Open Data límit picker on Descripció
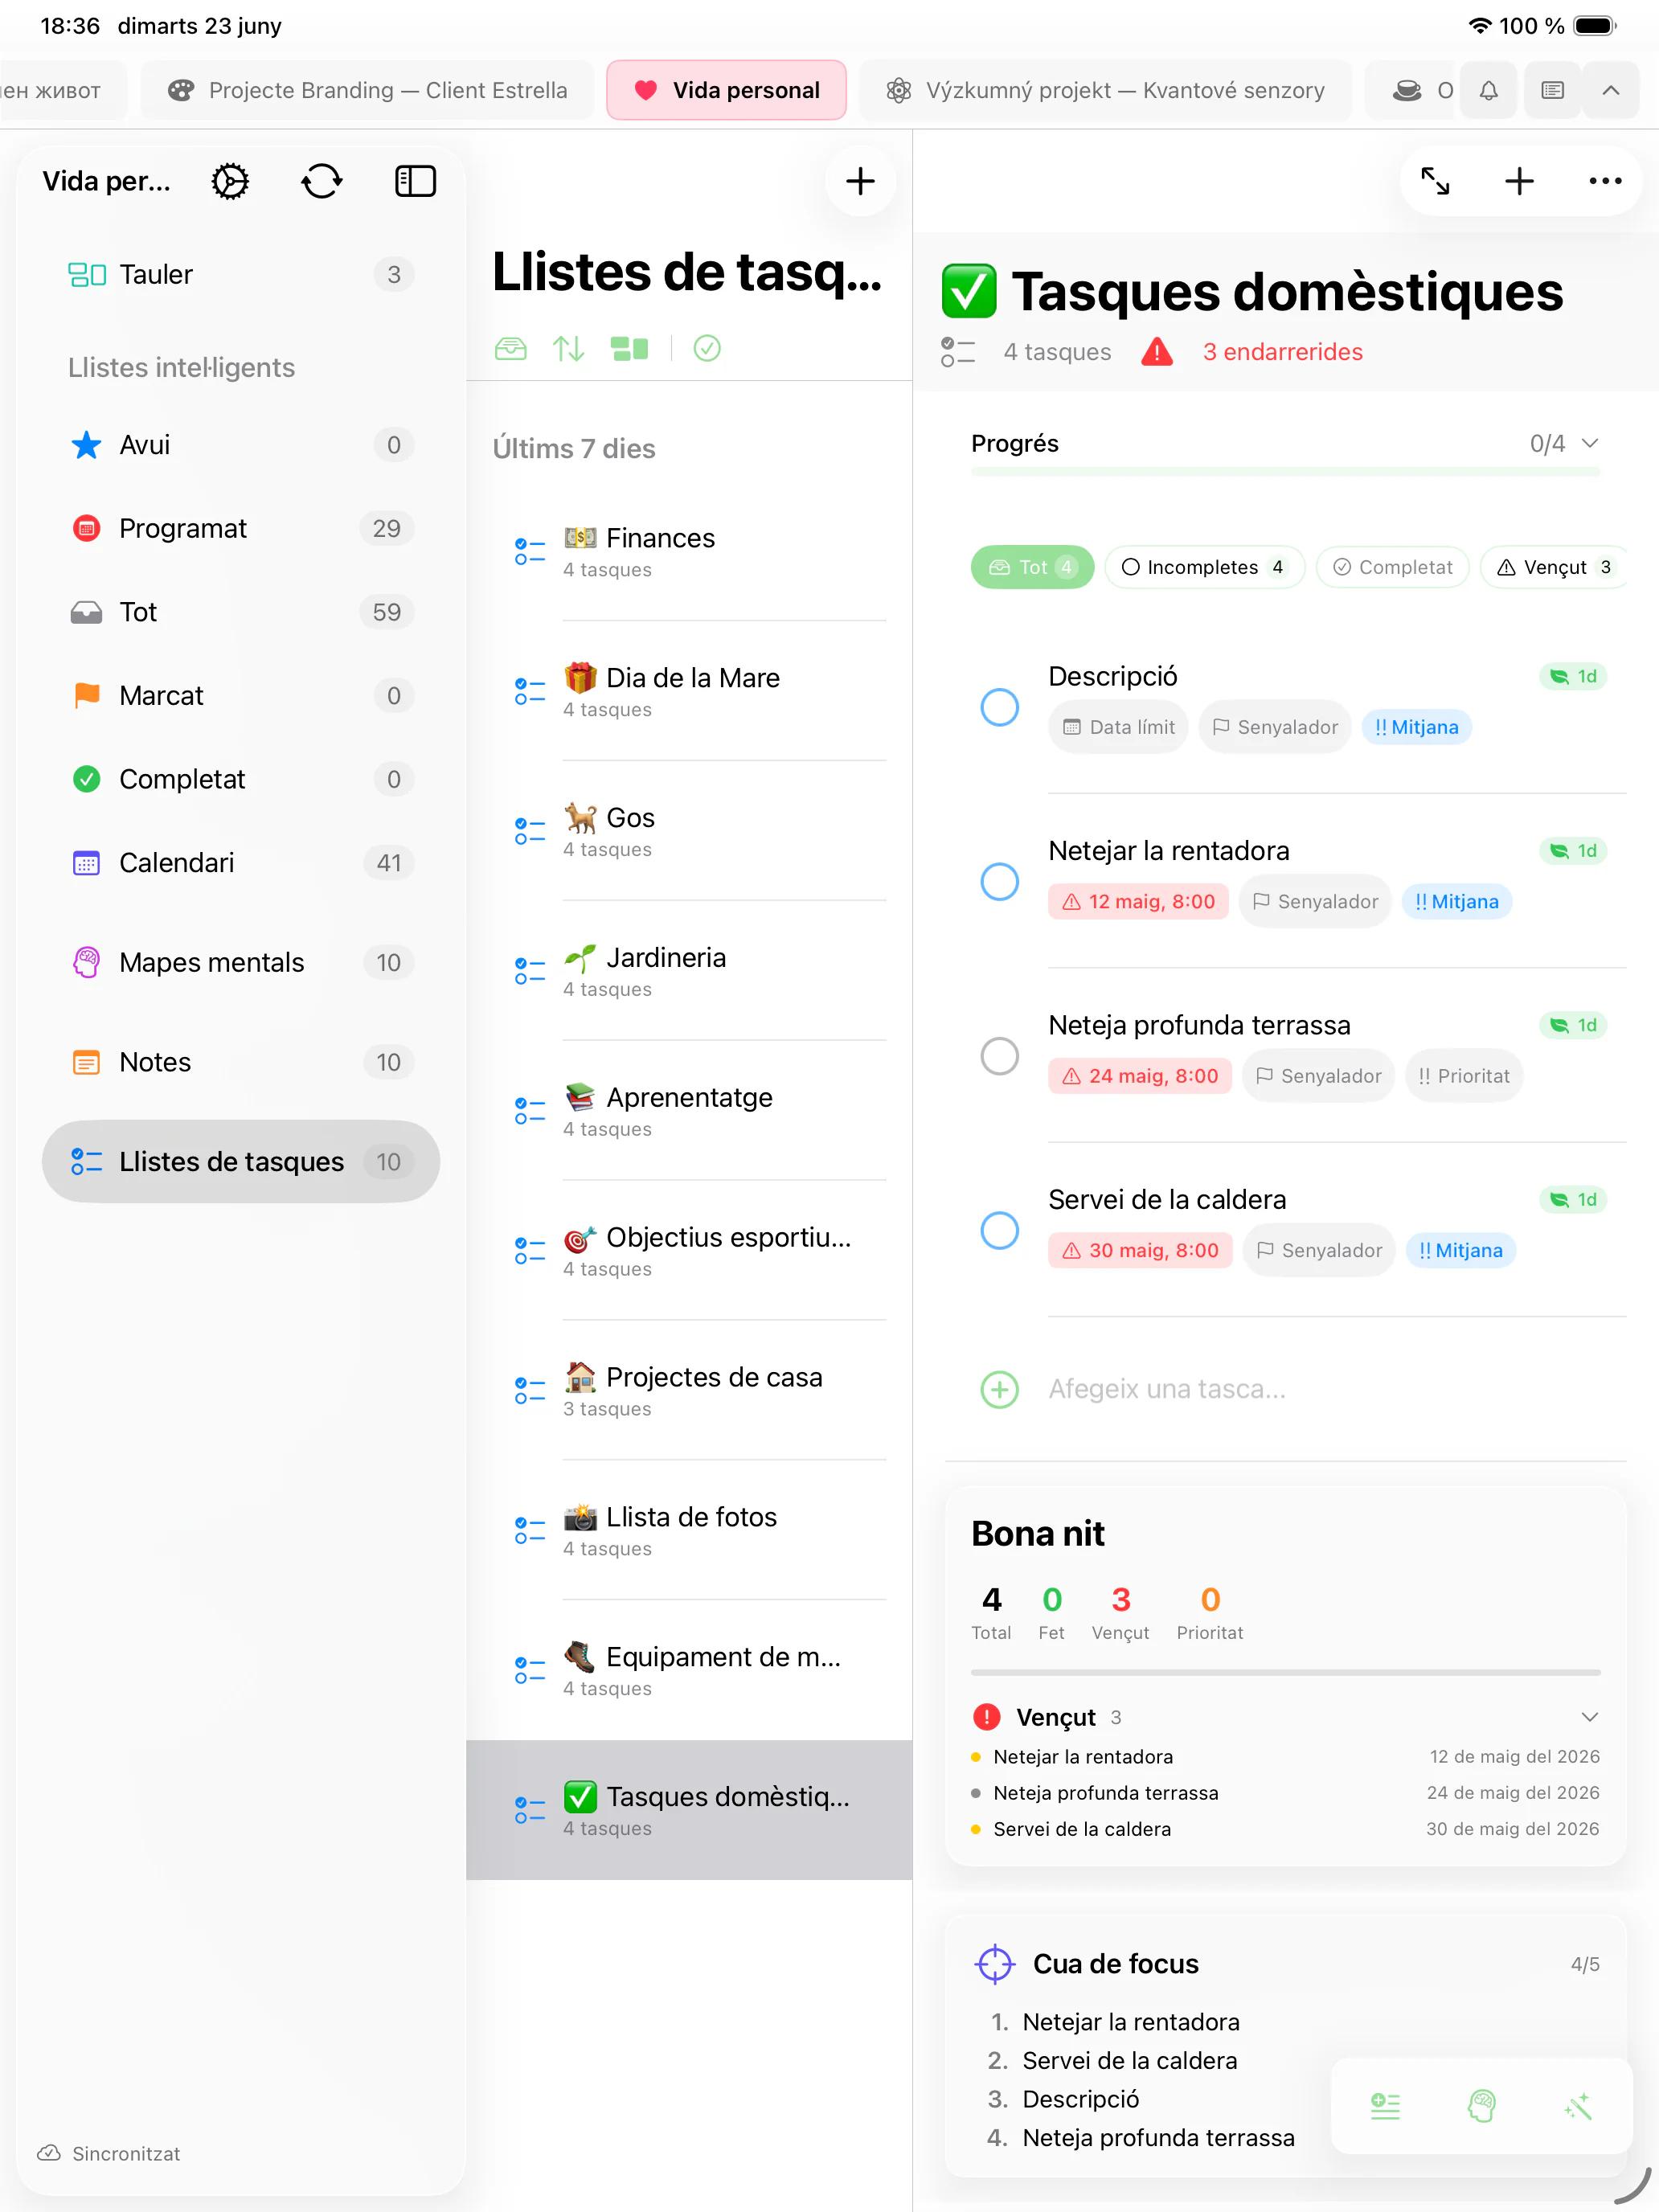1659x2212 pixels. (1118, 727)
